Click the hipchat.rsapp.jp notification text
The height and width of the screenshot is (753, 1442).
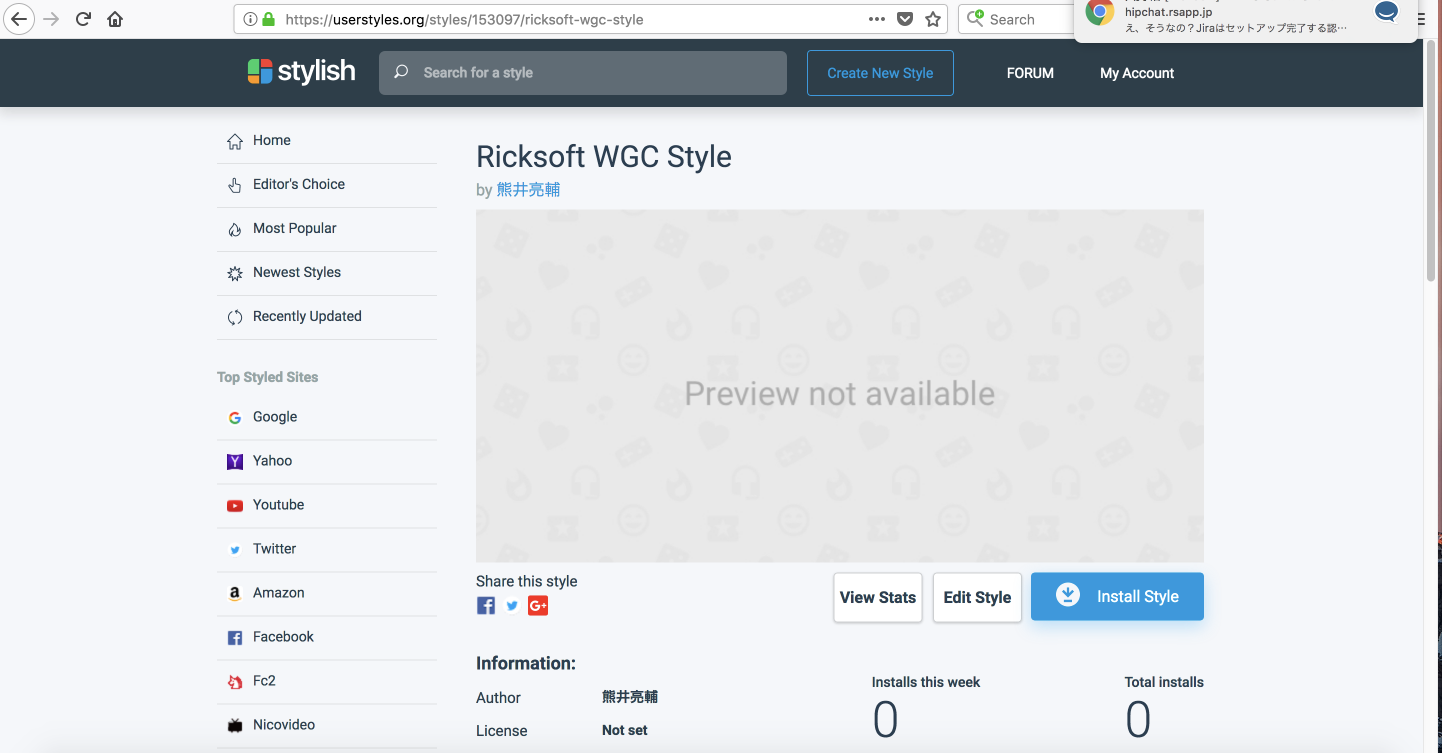1168,12
